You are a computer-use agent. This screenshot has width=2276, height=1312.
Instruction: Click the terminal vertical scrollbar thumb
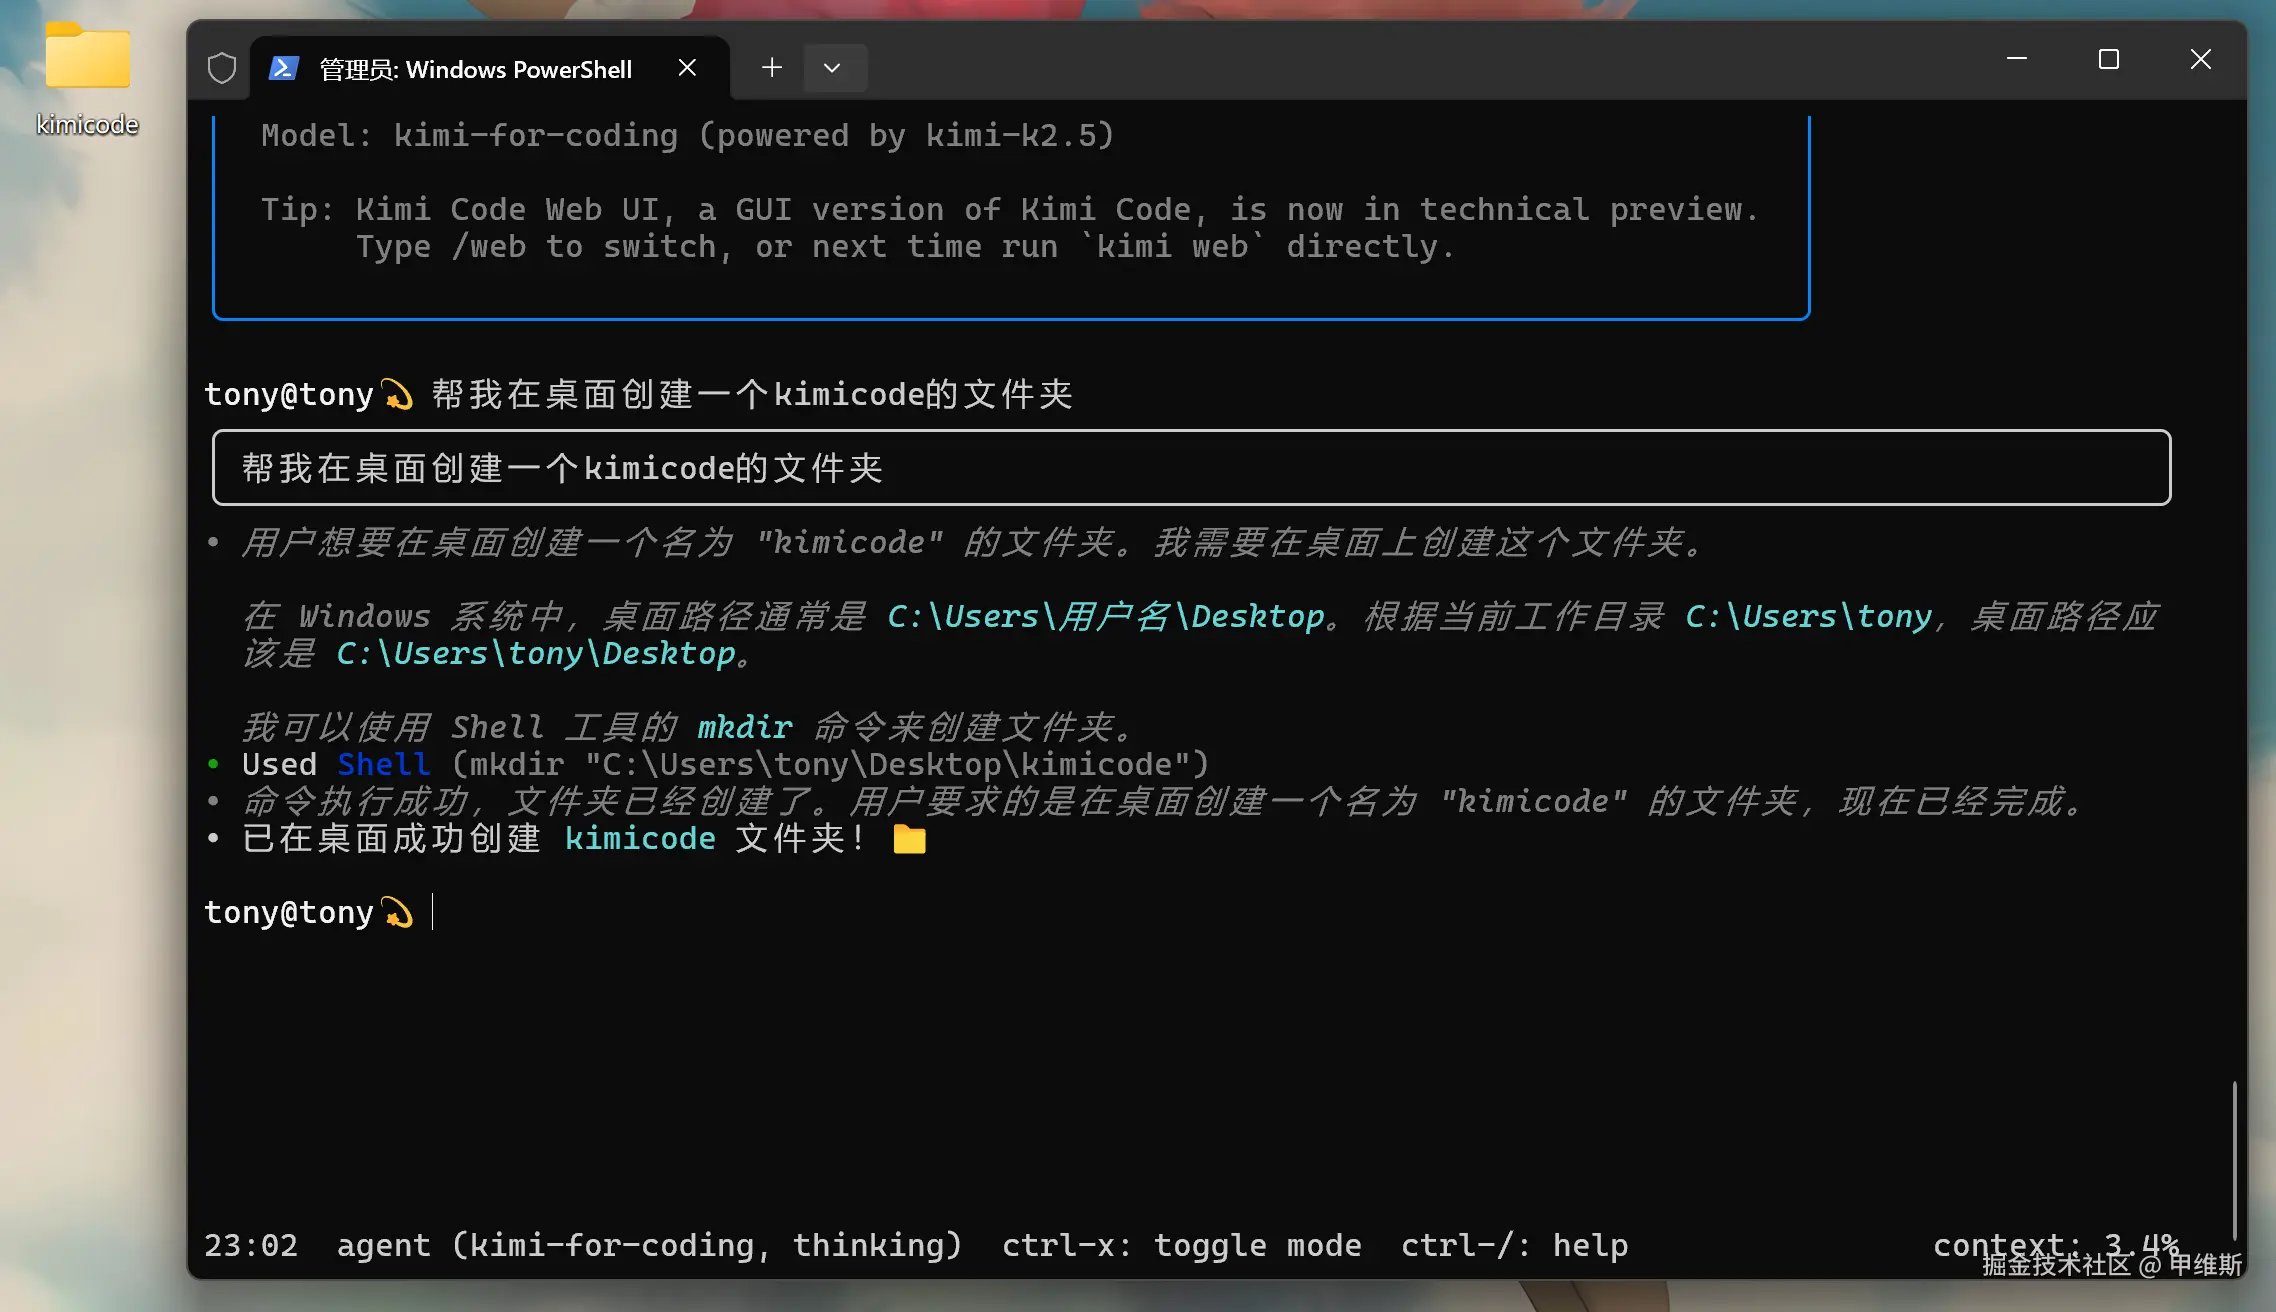point(2234,1160)
